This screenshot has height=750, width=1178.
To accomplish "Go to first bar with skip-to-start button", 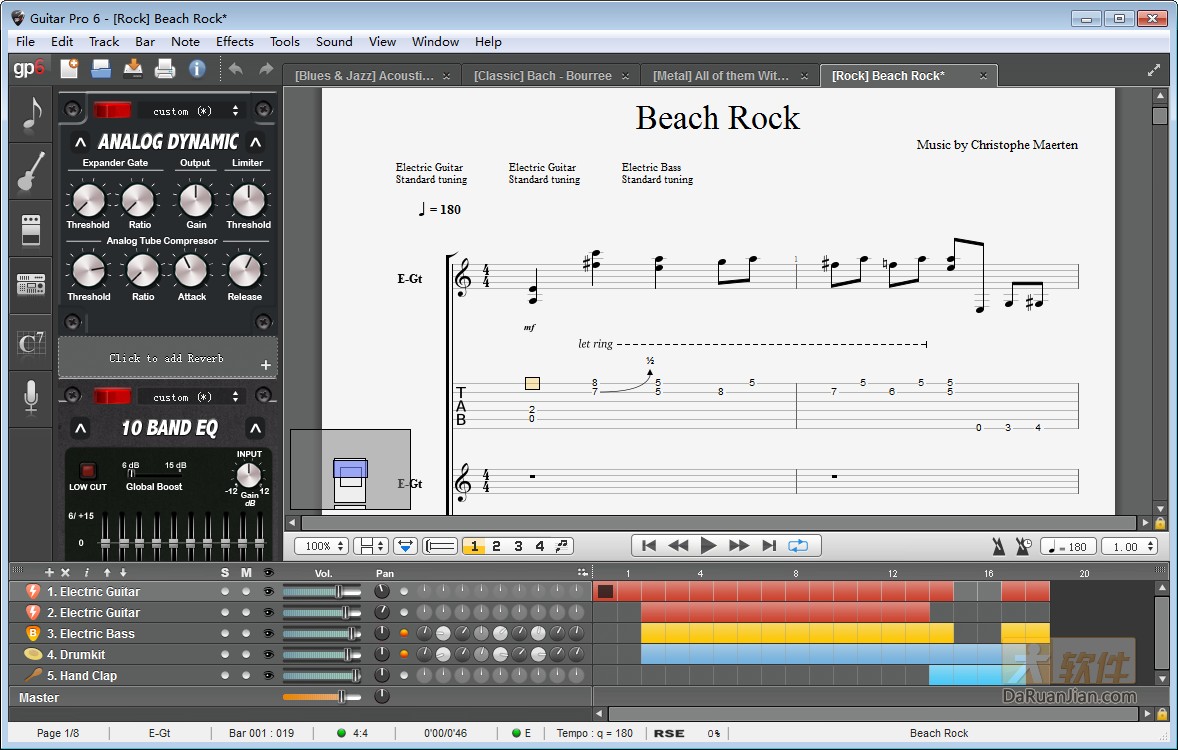I will point(649,546).
